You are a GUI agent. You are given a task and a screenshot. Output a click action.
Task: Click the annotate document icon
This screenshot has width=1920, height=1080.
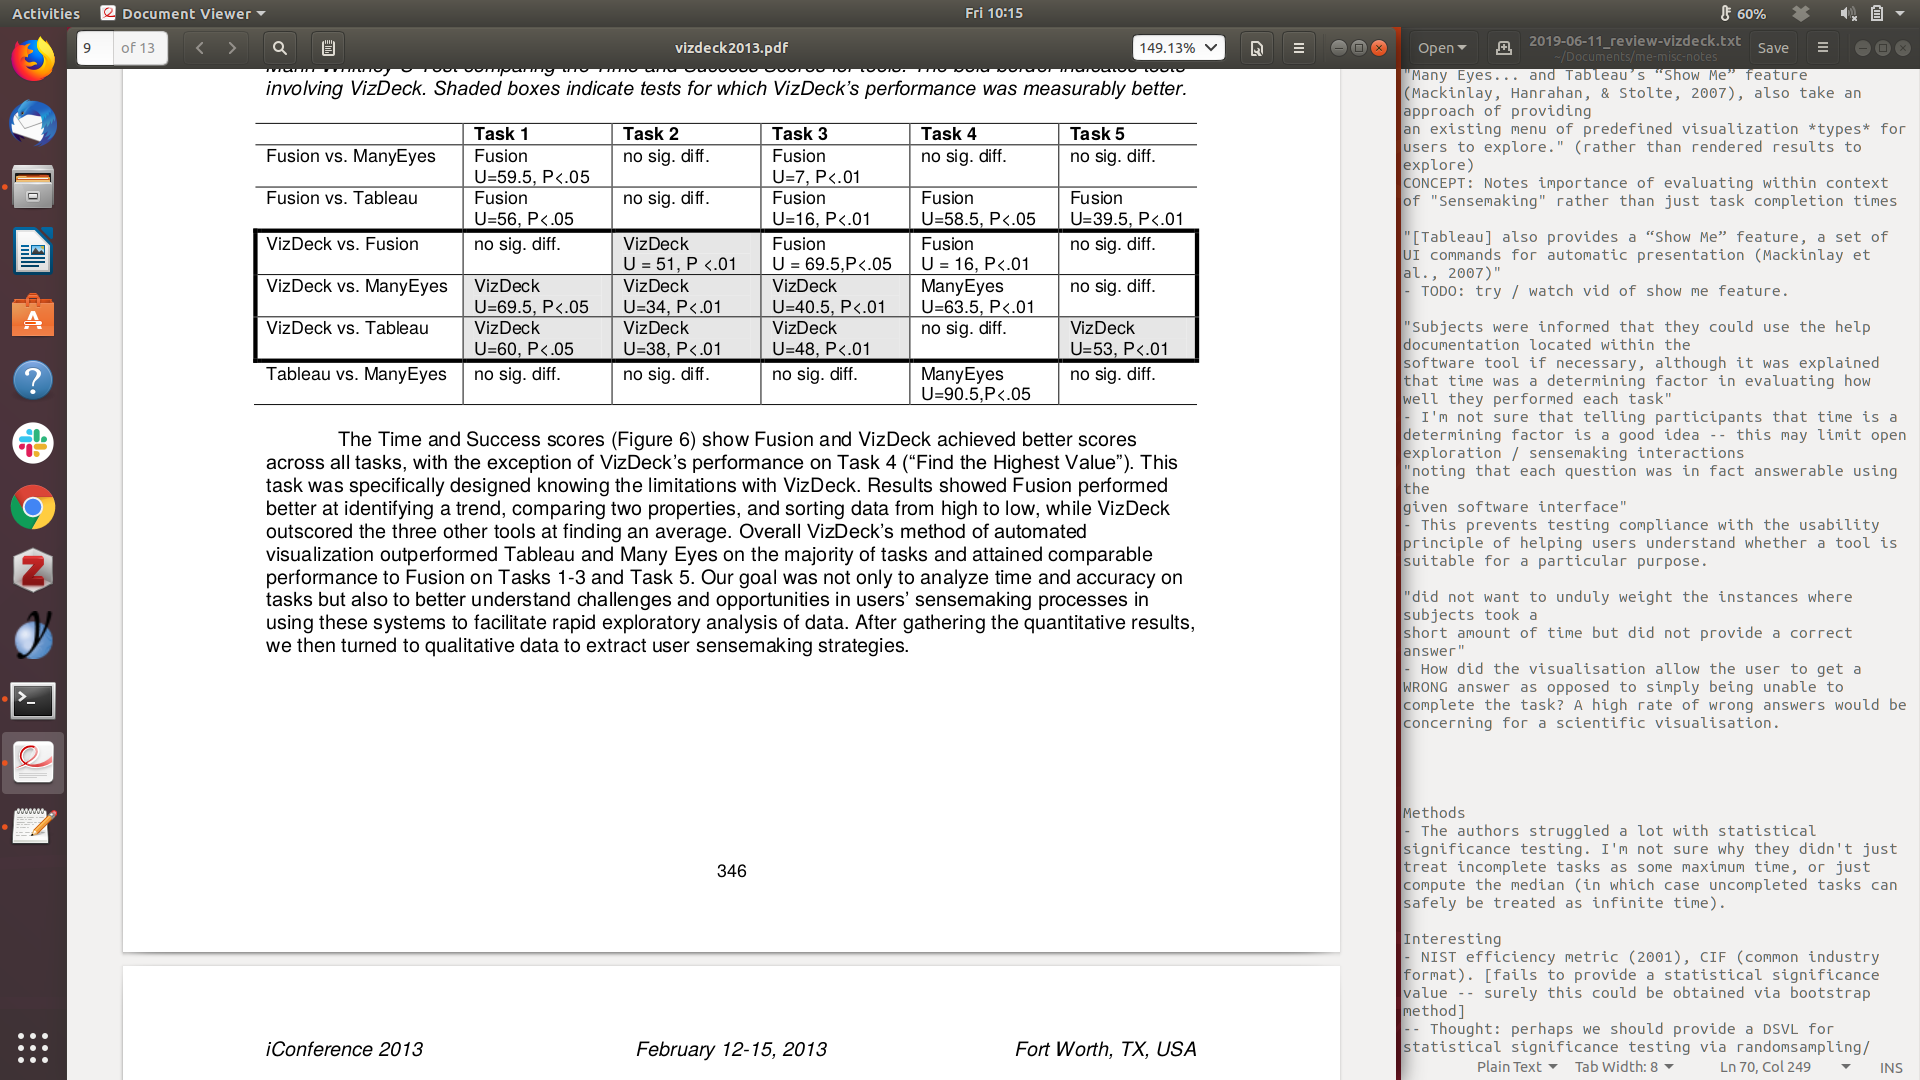point(1257,48)
